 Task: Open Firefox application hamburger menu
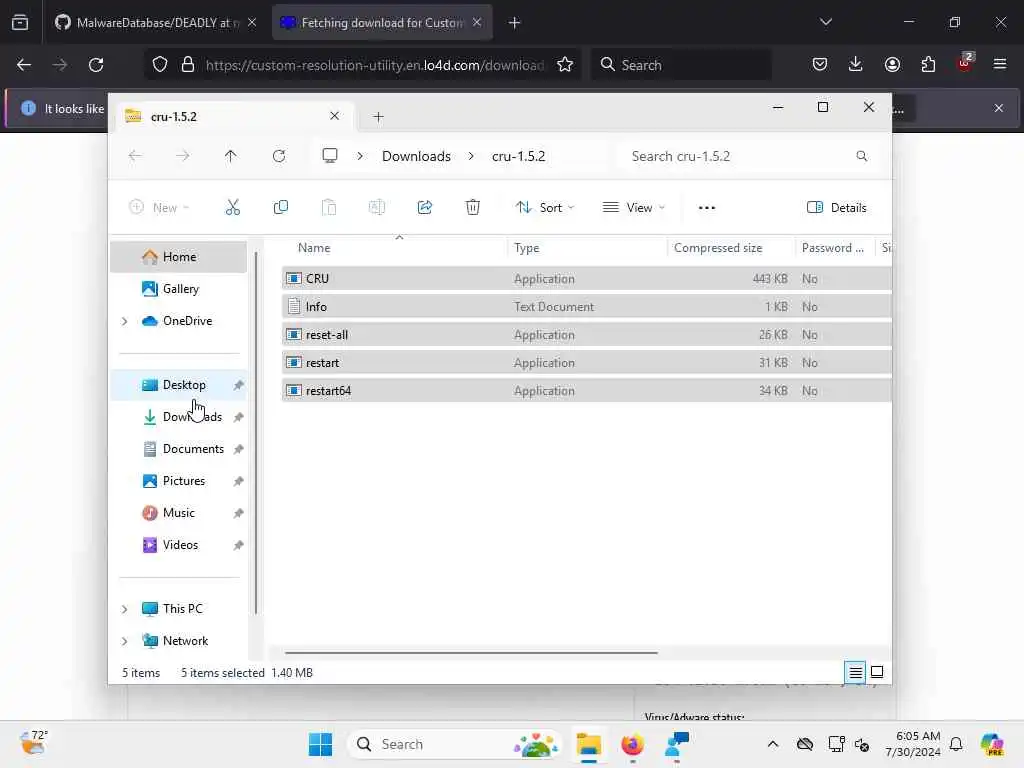(x=1000, y=65)
